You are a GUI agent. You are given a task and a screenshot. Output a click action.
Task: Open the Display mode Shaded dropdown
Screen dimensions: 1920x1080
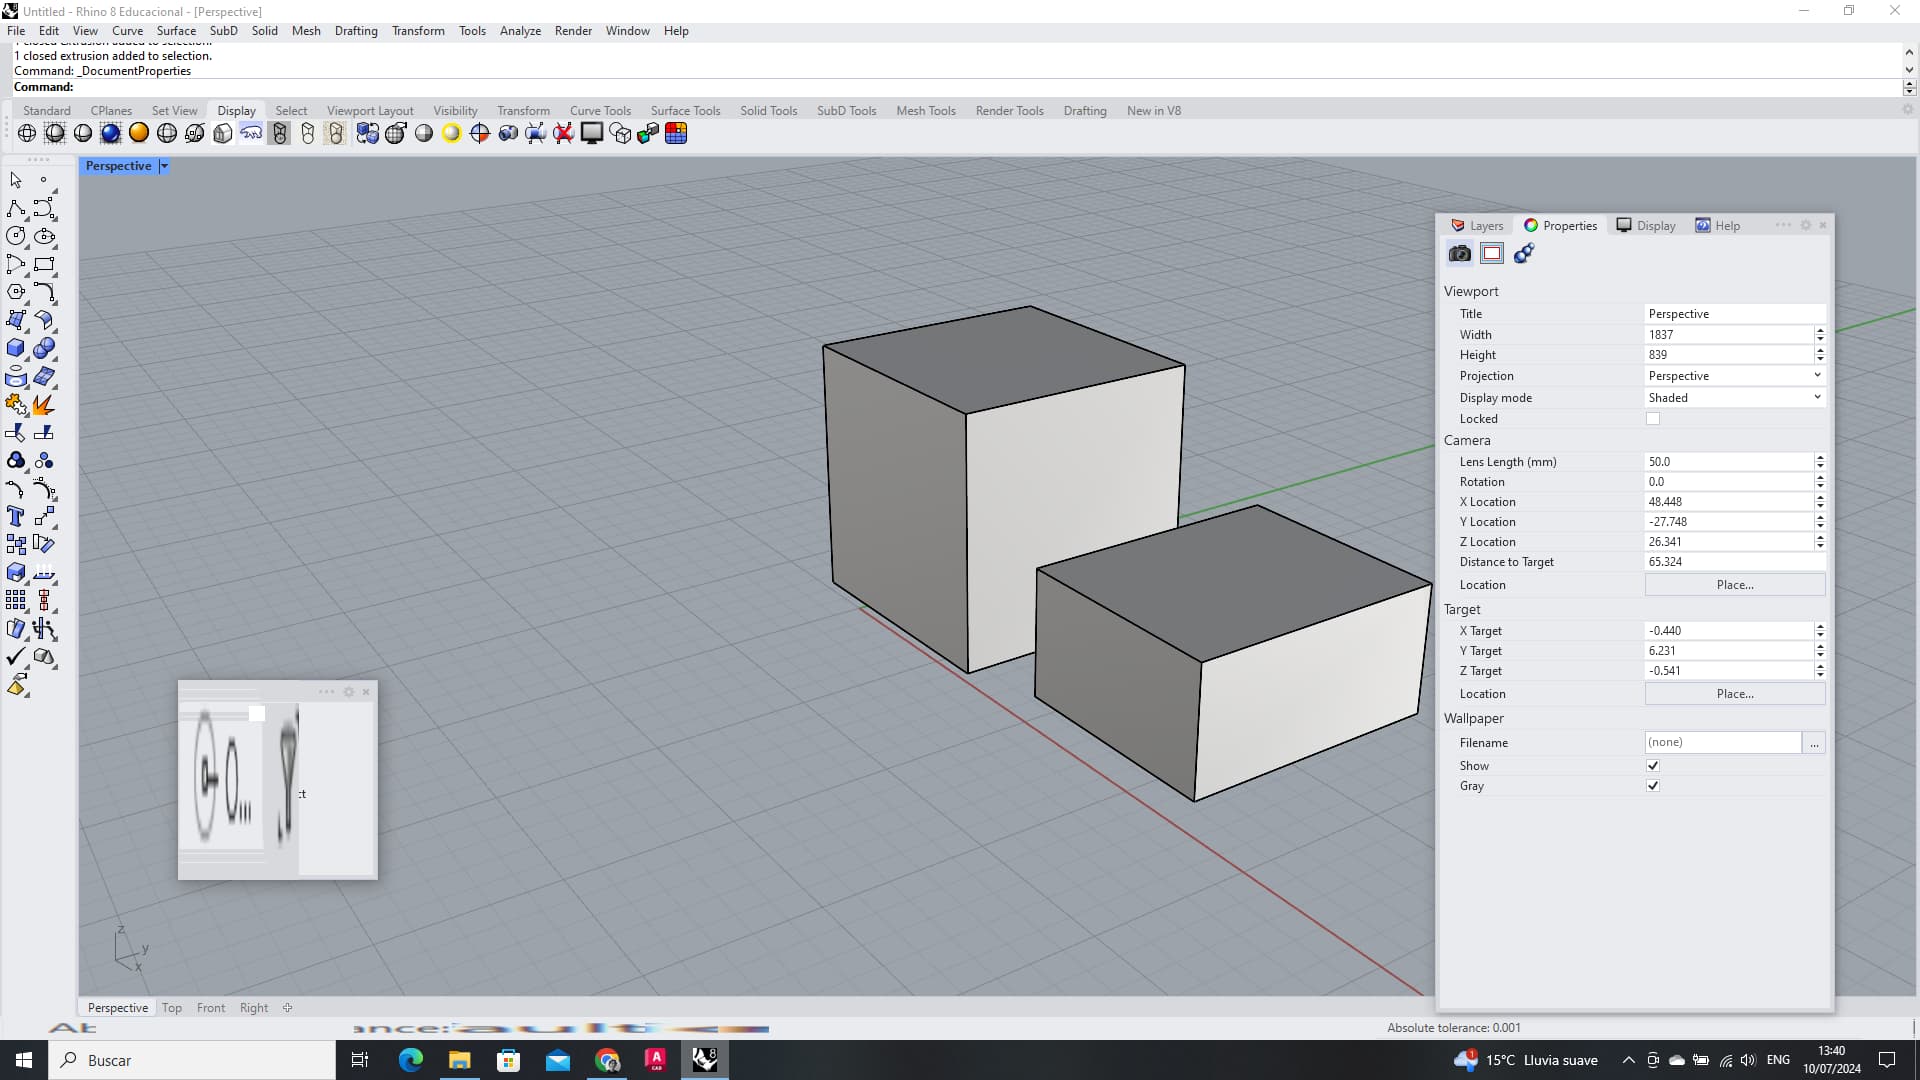(1734, 398)
